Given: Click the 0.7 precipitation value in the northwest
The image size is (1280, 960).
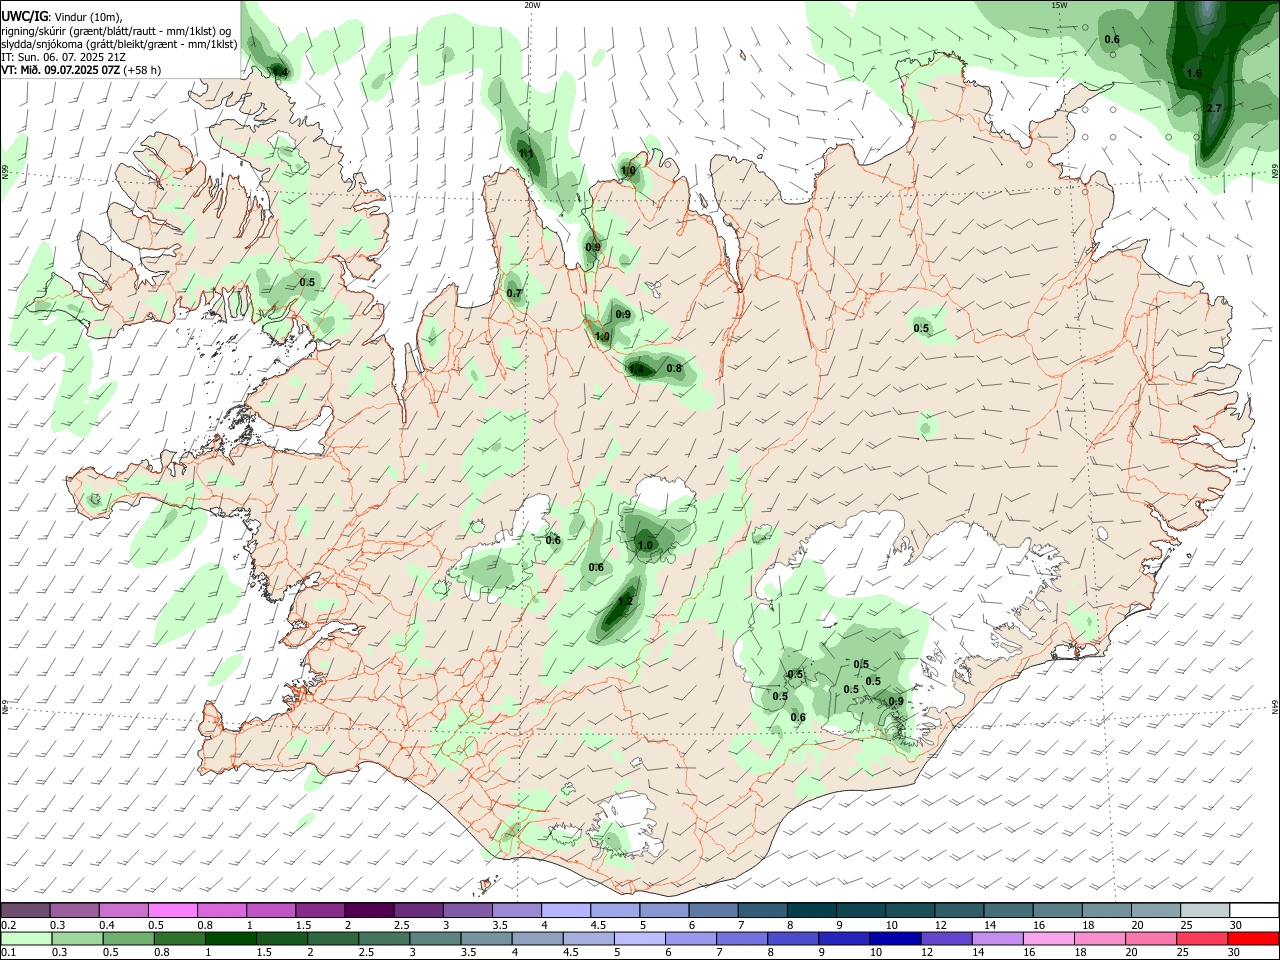Looking at the screenshot, I should [514, 293].
